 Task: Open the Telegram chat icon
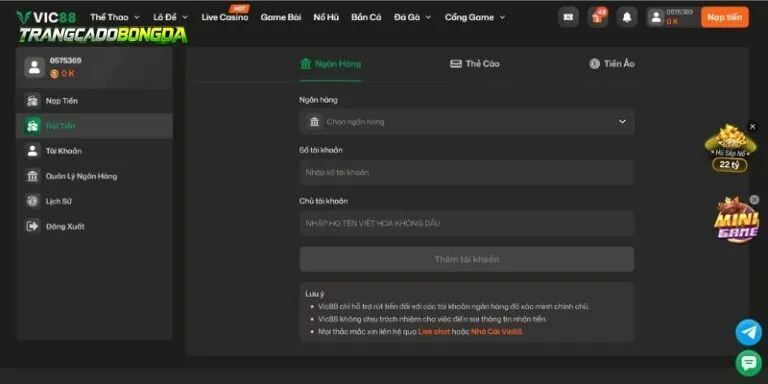(x=748, y=333)
